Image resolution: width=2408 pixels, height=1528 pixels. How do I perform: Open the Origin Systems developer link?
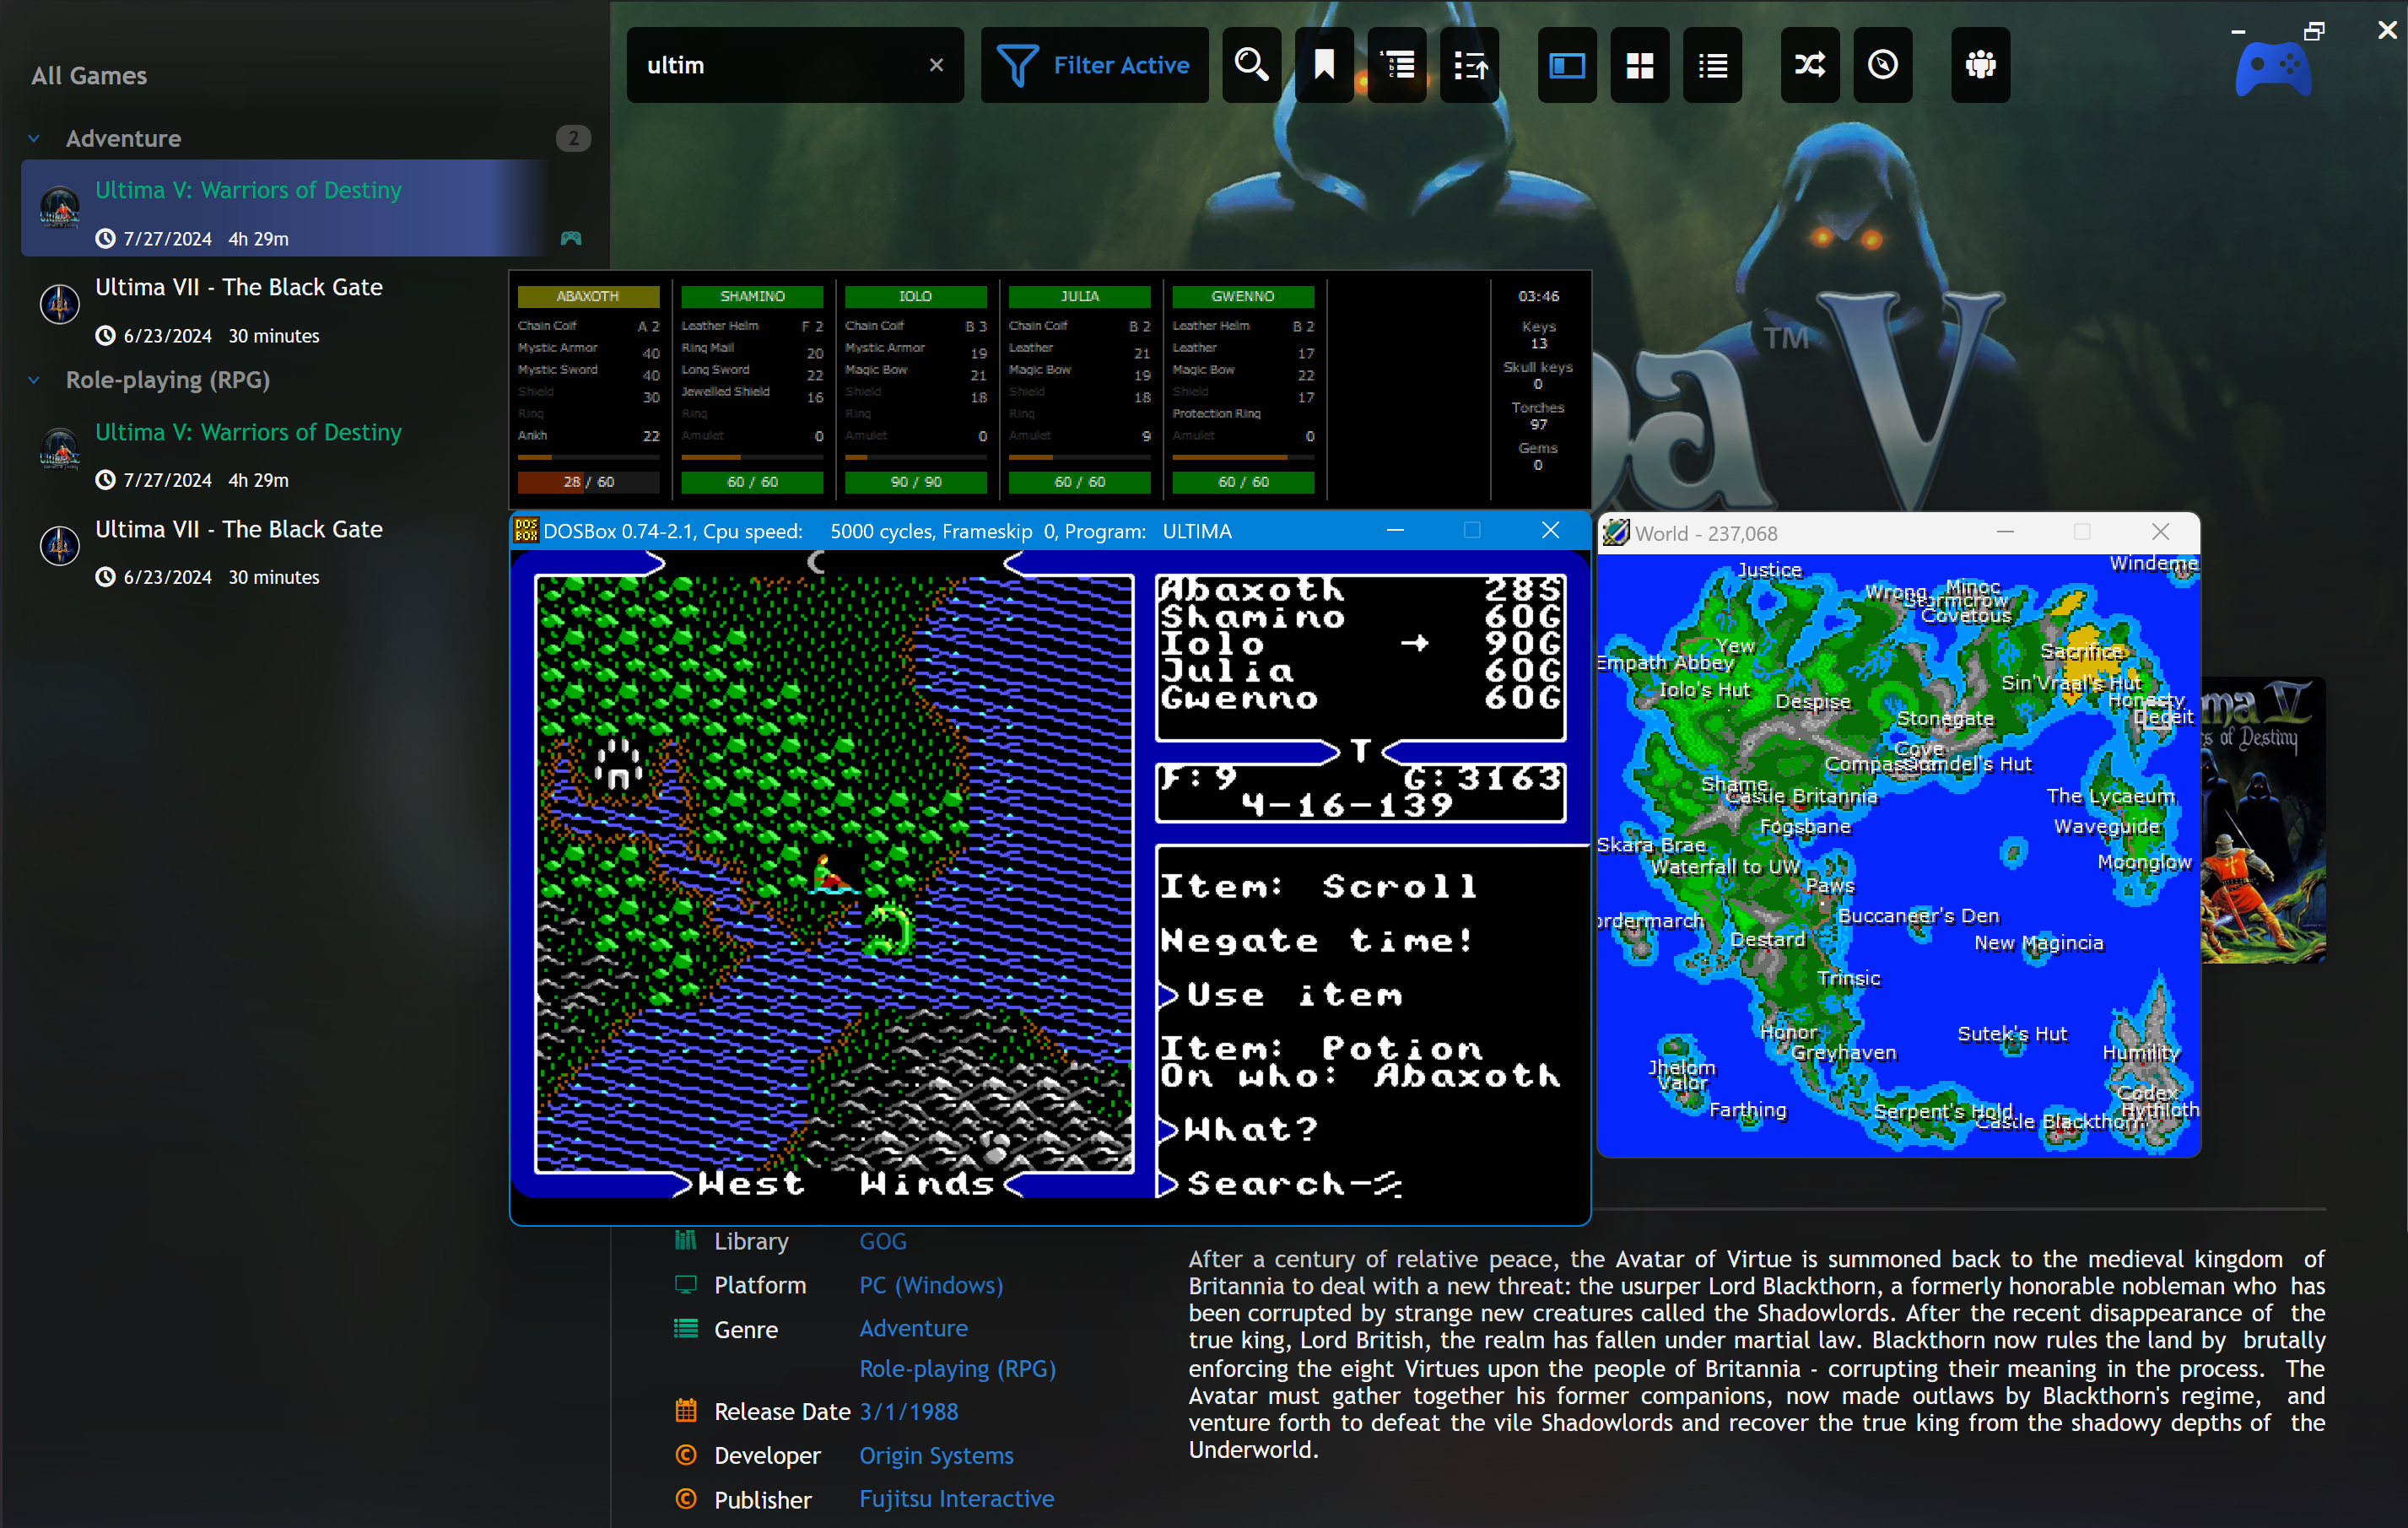936,1455
